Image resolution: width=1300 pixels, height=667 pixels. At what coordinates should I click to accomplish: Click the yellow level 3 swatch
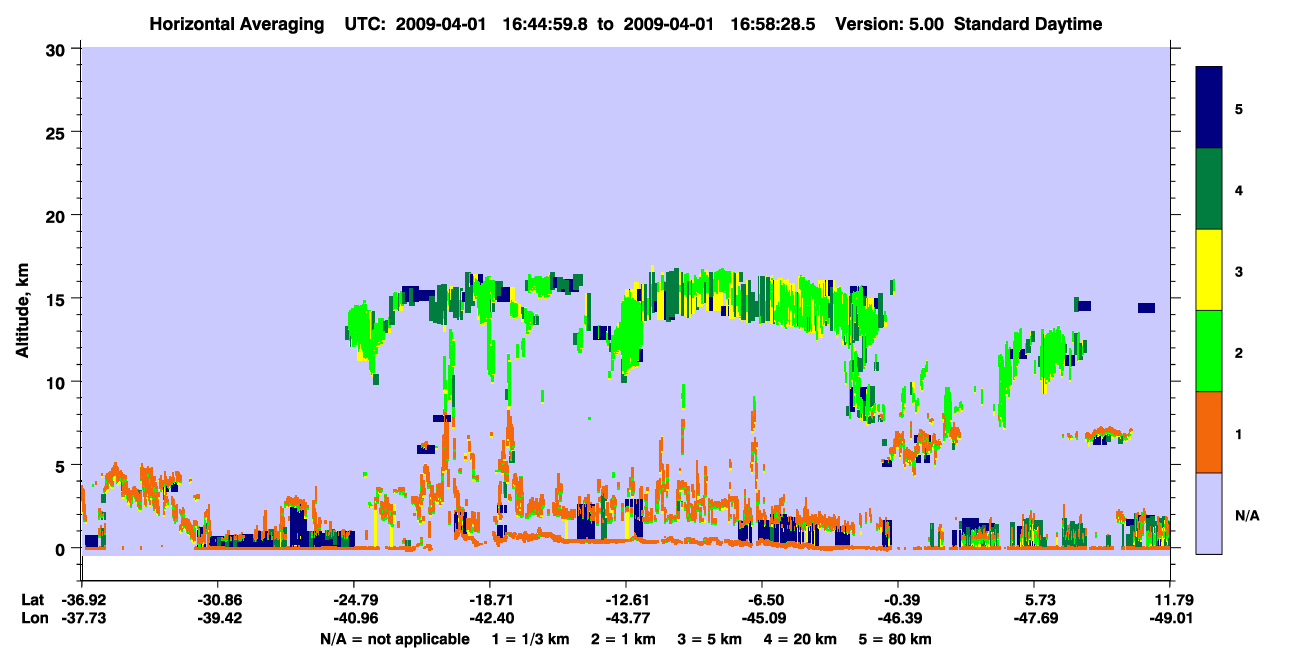tap(1209, 270)
